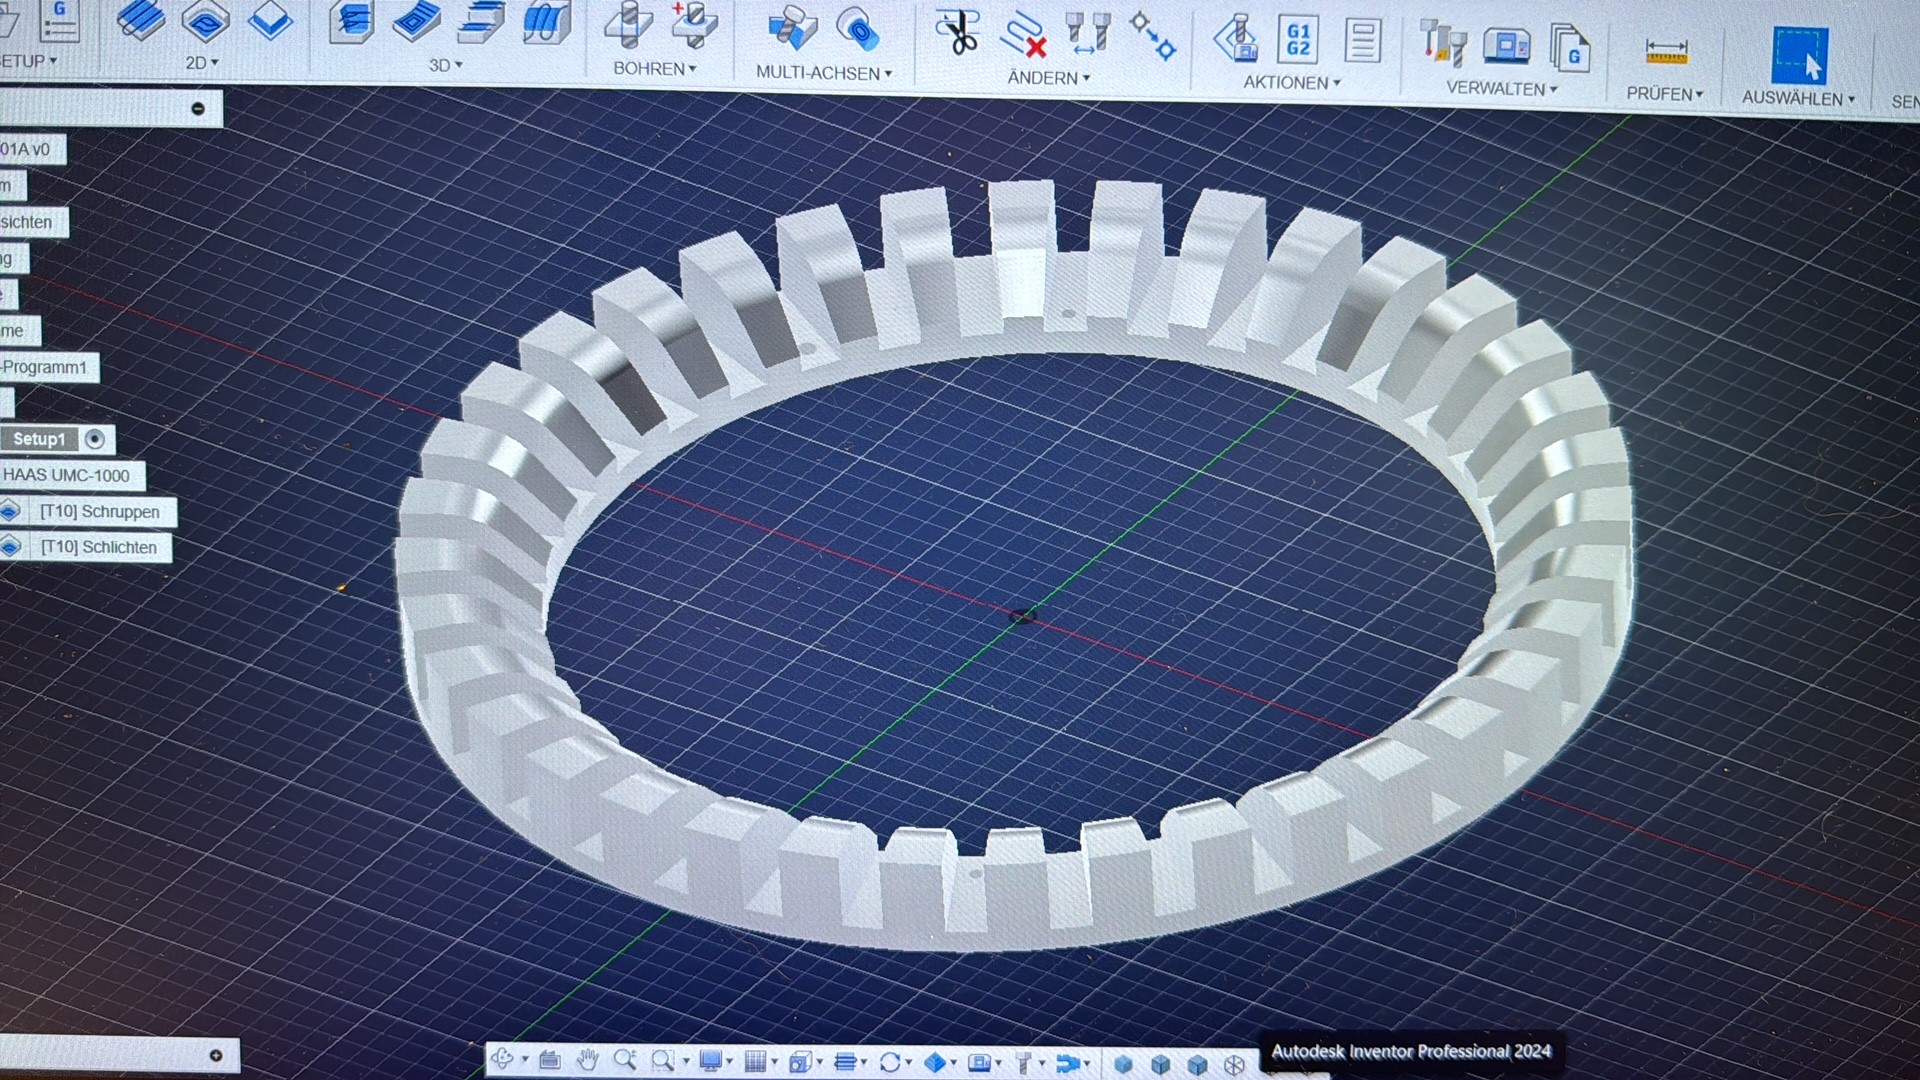Select the toolpath trim scissors icon
This screenshot has height=1080, width=1920.
[x=958, y=33]
